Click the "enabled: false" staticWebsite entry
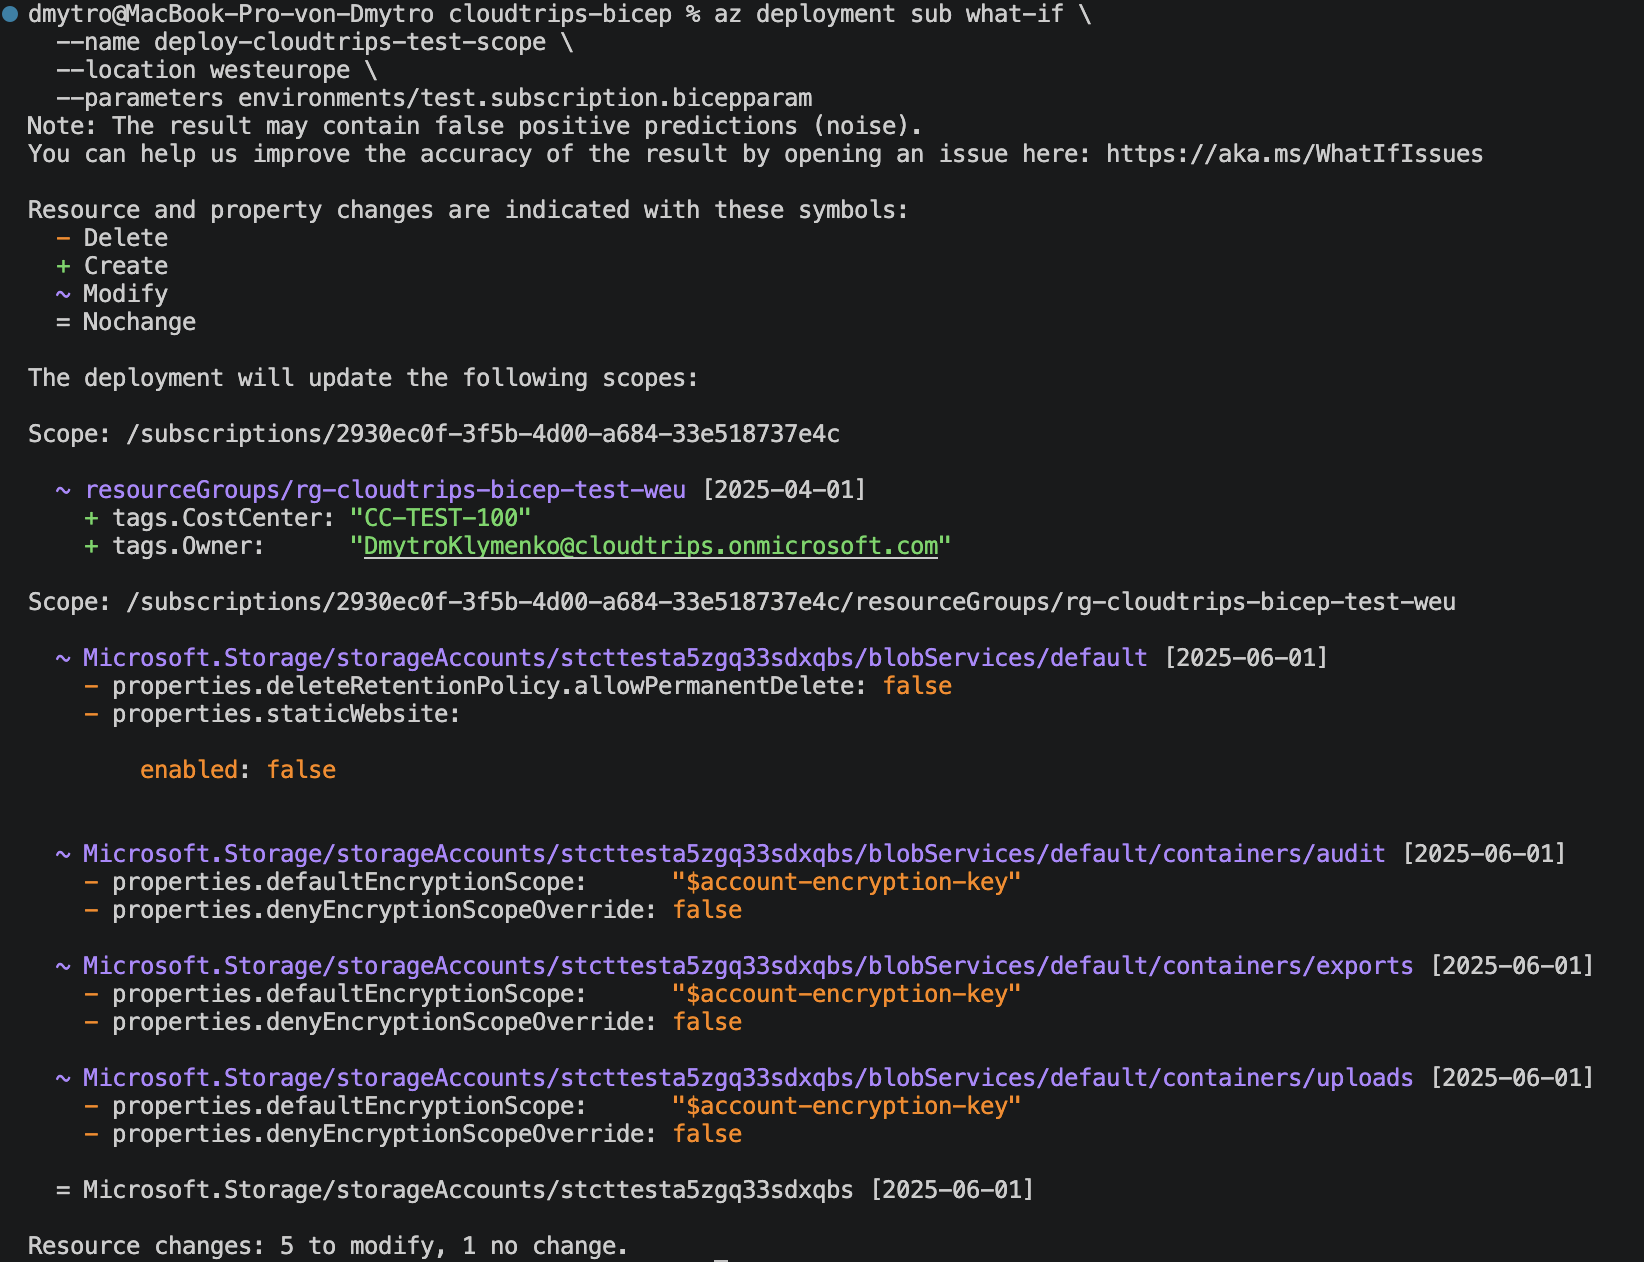The height and width of the screenshot is (1262, 1644). [238, 770]
